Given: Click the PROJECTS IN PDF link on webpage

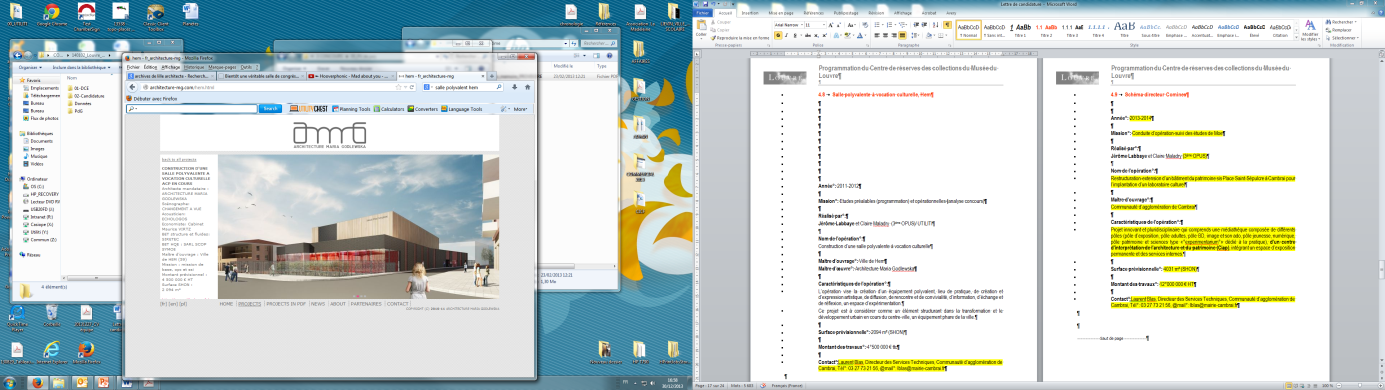Looking at the screenshot, I should (x=286, y=304).
